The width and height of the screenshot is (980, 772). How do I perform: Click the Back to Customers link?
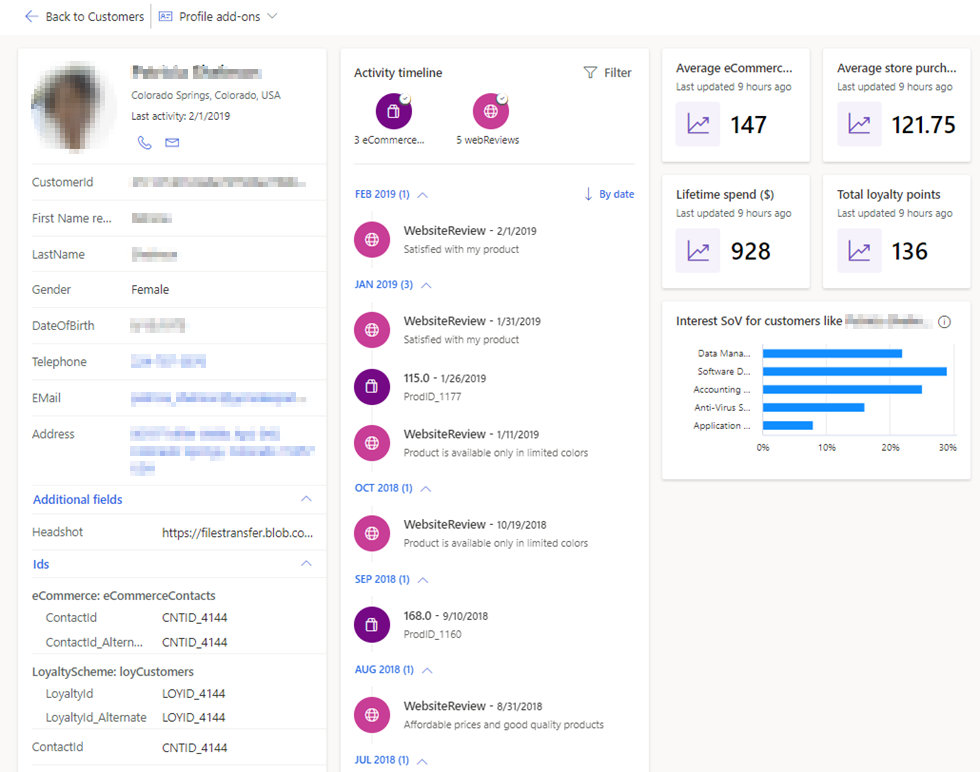pos(84,16)
